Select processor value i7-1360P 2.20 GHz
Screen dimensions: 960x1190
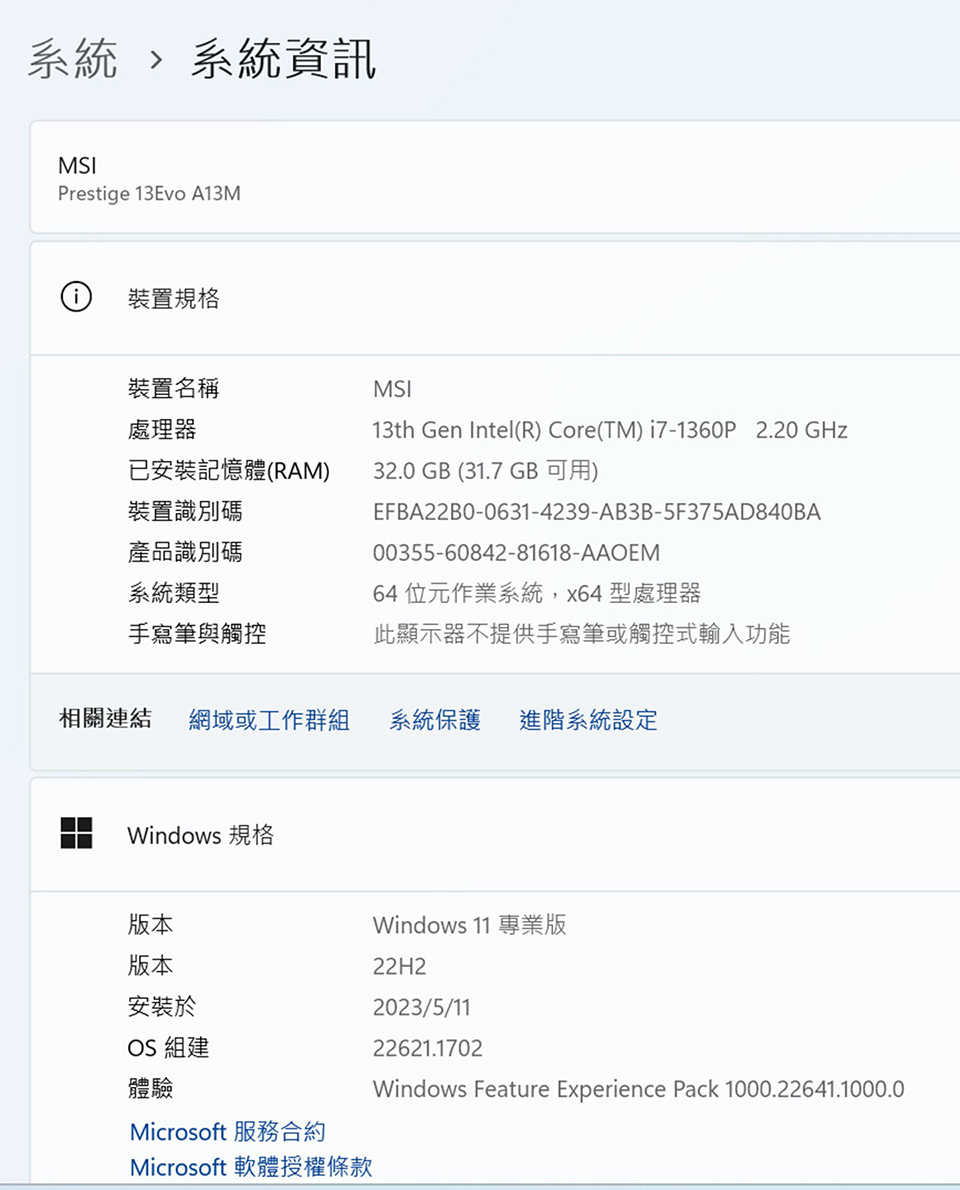click(610, 430)
